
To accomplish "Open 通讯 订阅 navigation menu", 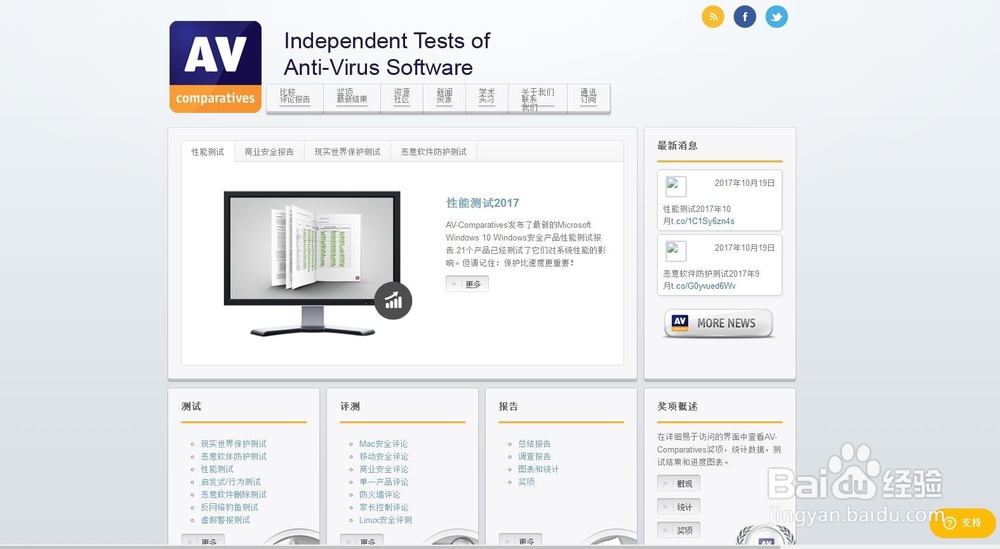I will point(589,98).
